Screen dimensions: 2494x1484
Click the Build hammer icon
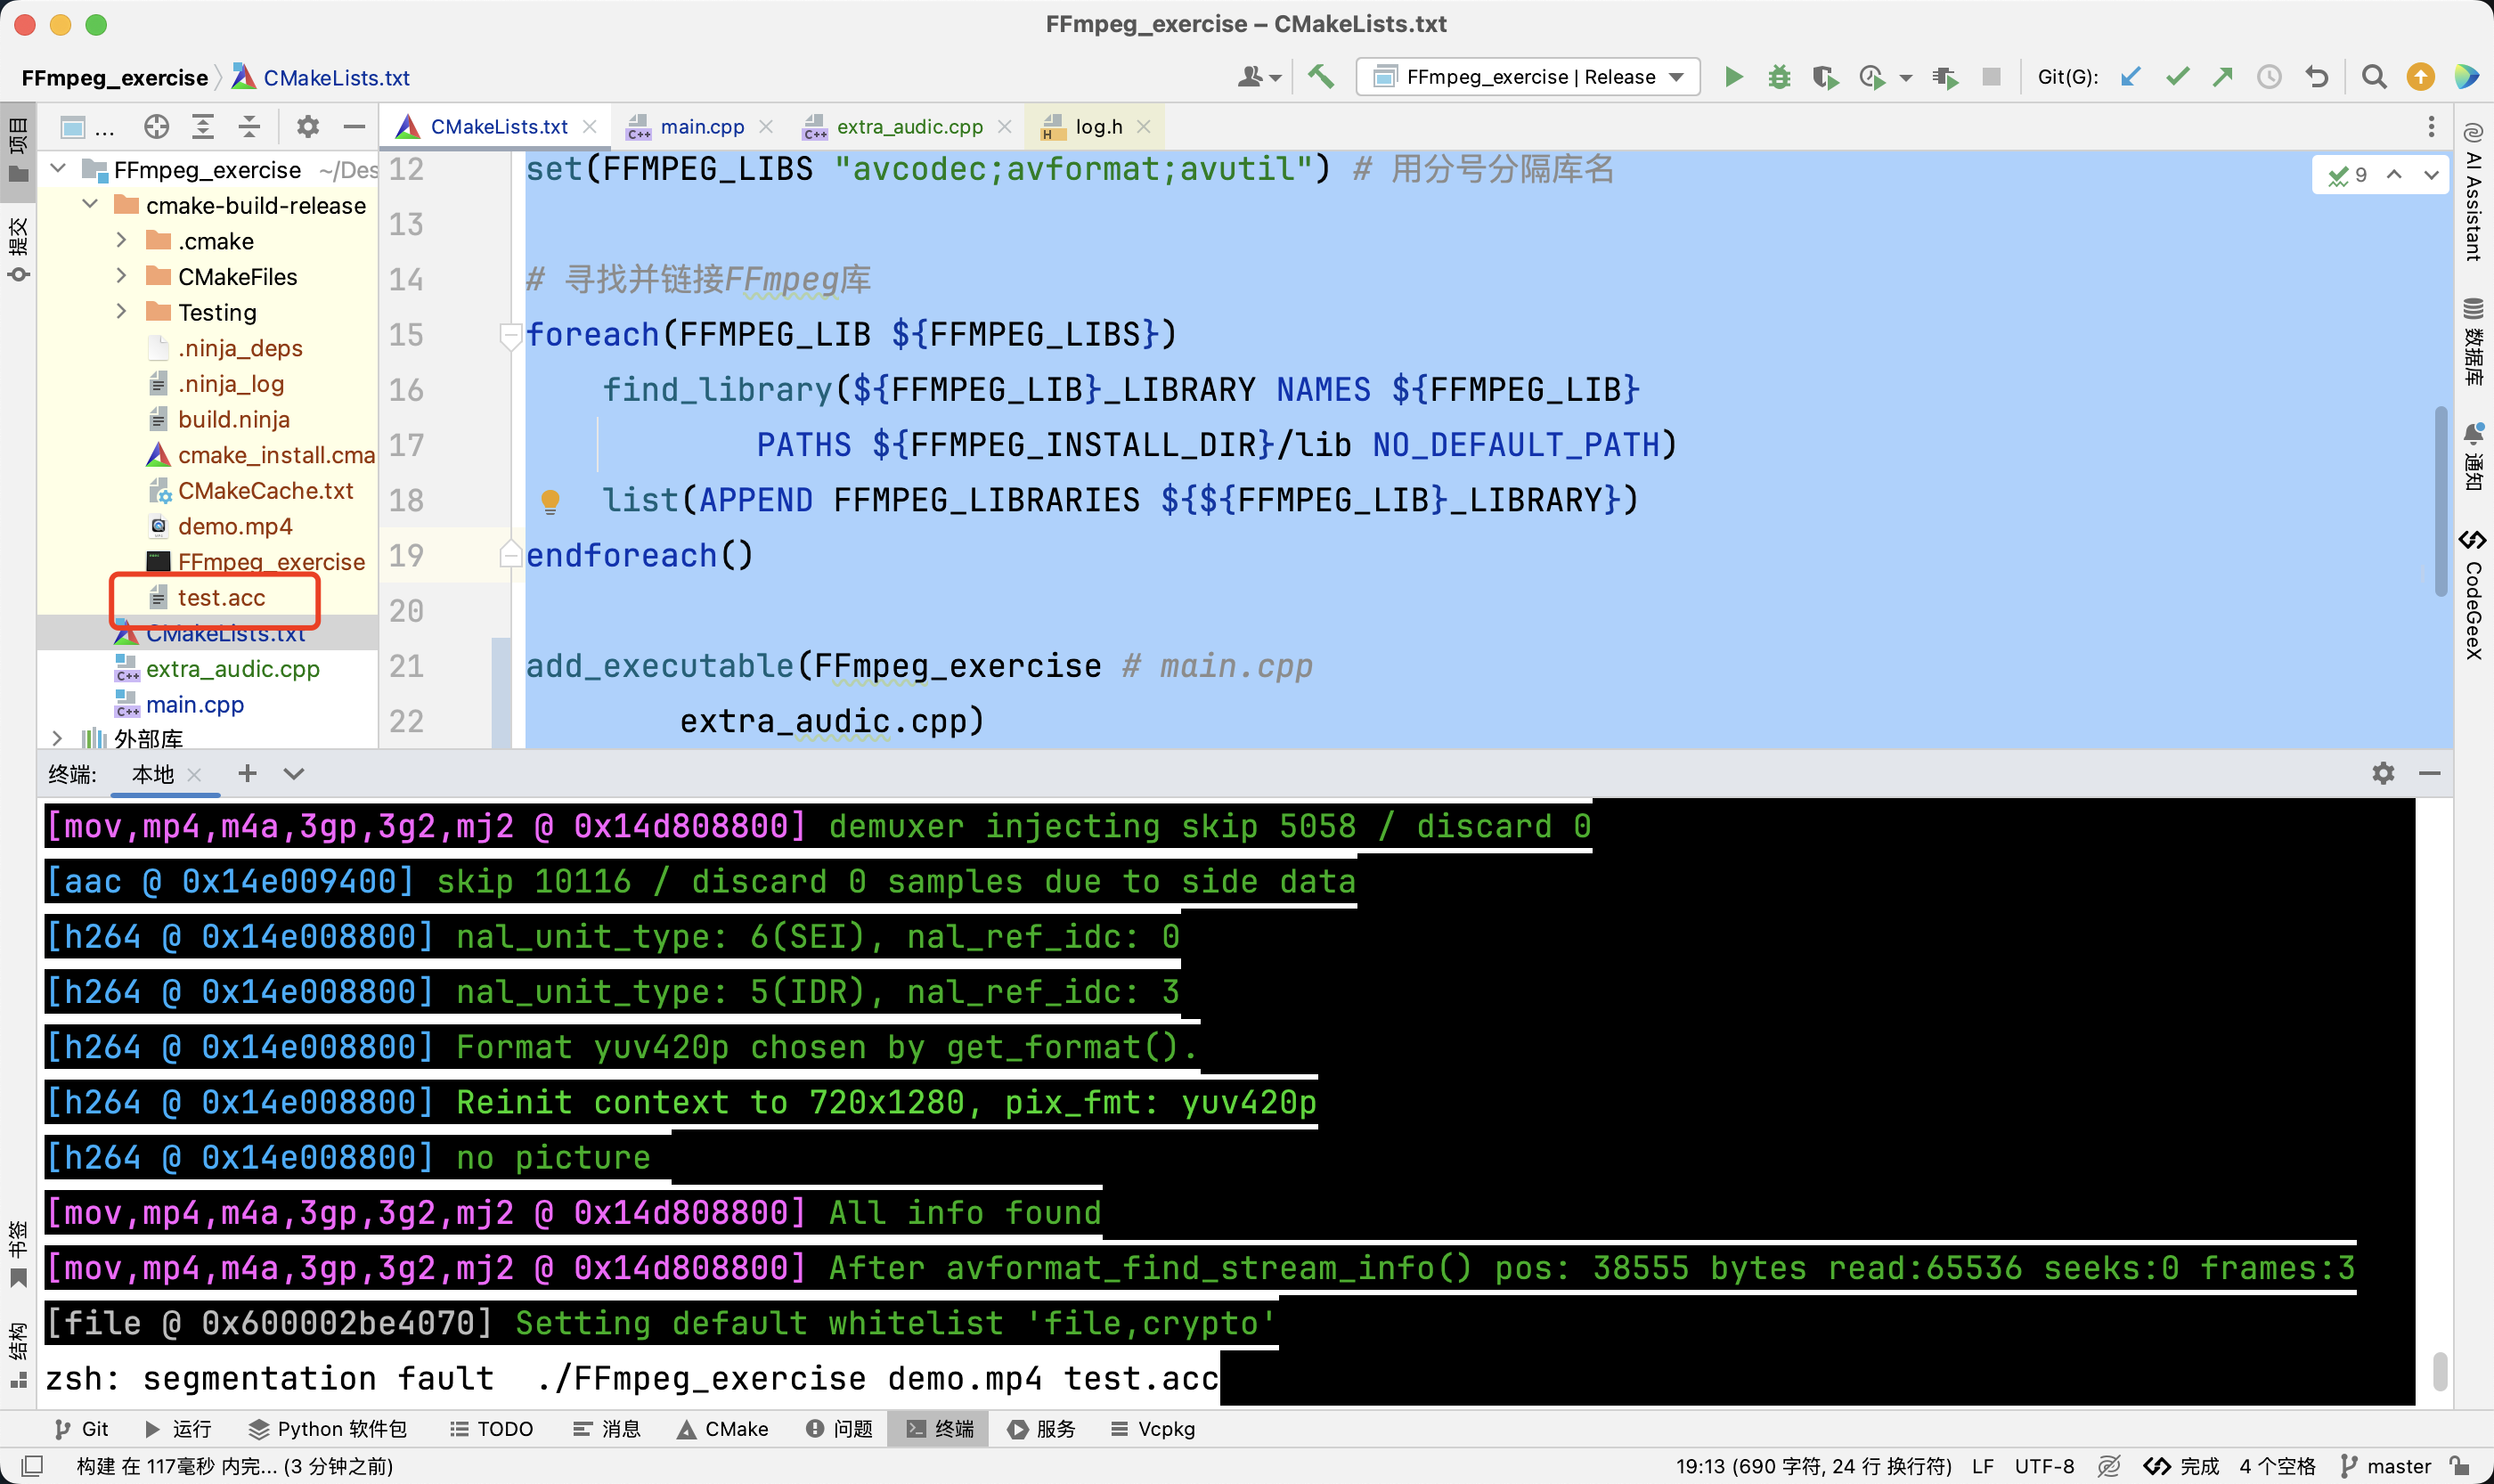pos(1321,77)
